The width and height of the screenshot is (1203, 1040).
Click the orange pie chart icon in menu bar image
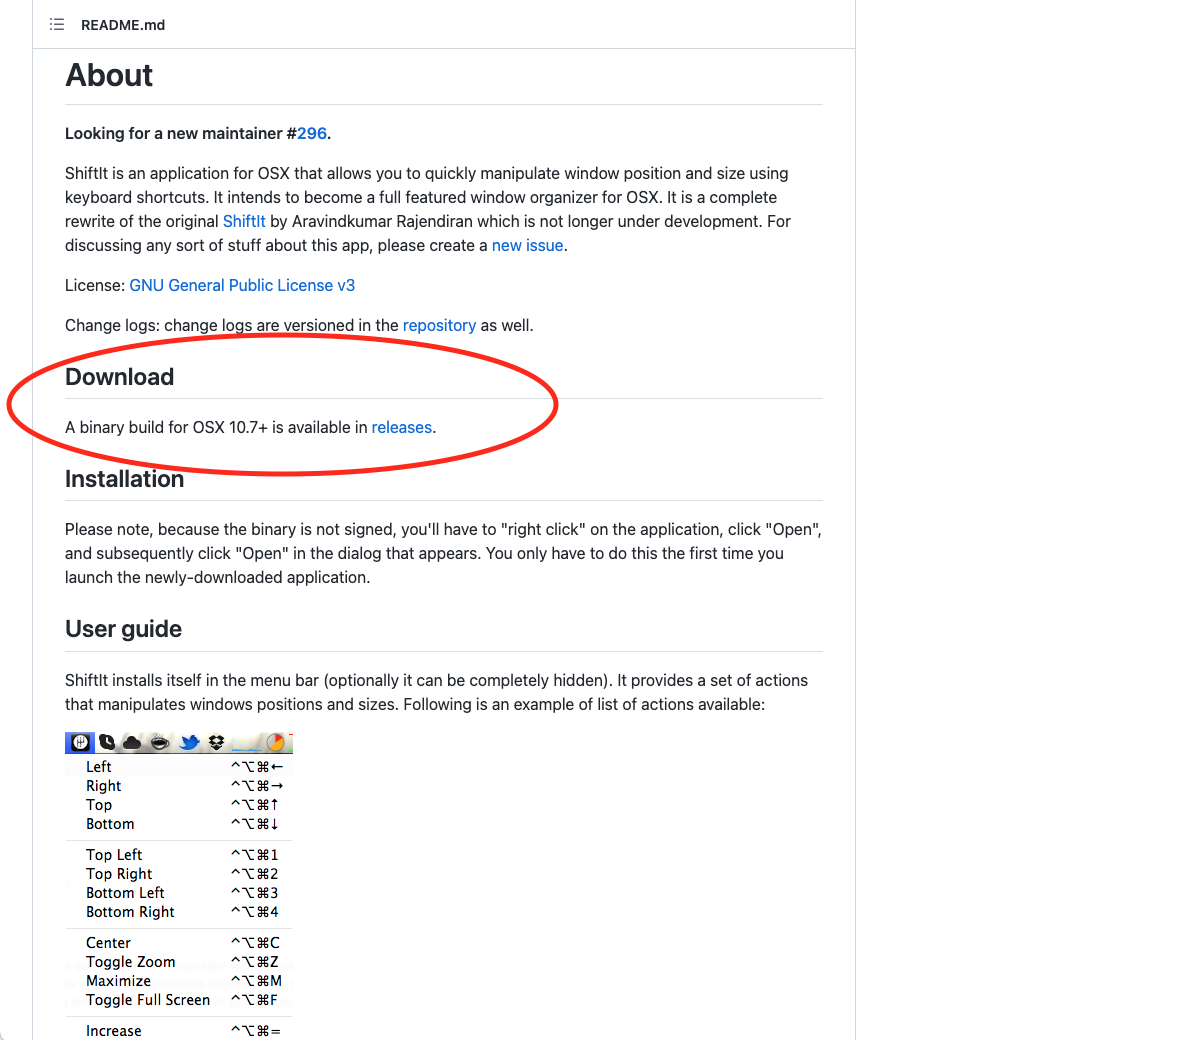tap(275, 742)
